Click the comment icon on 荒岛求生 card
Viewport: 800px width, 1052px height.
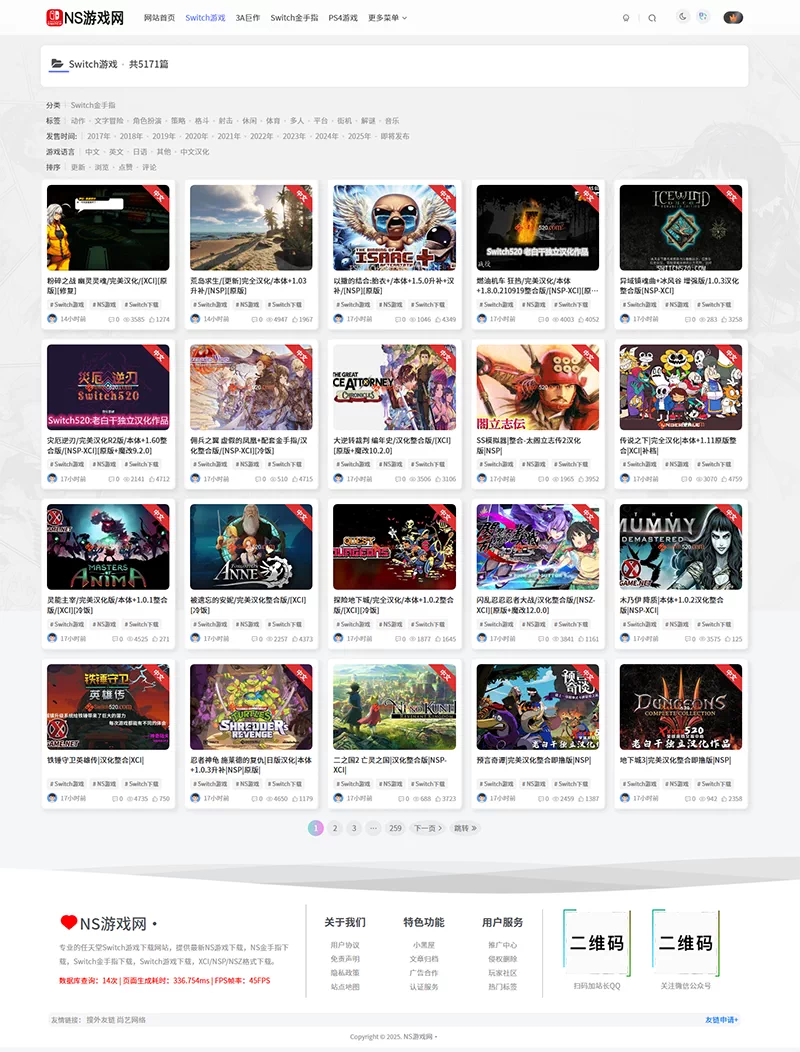pos(254,319)
